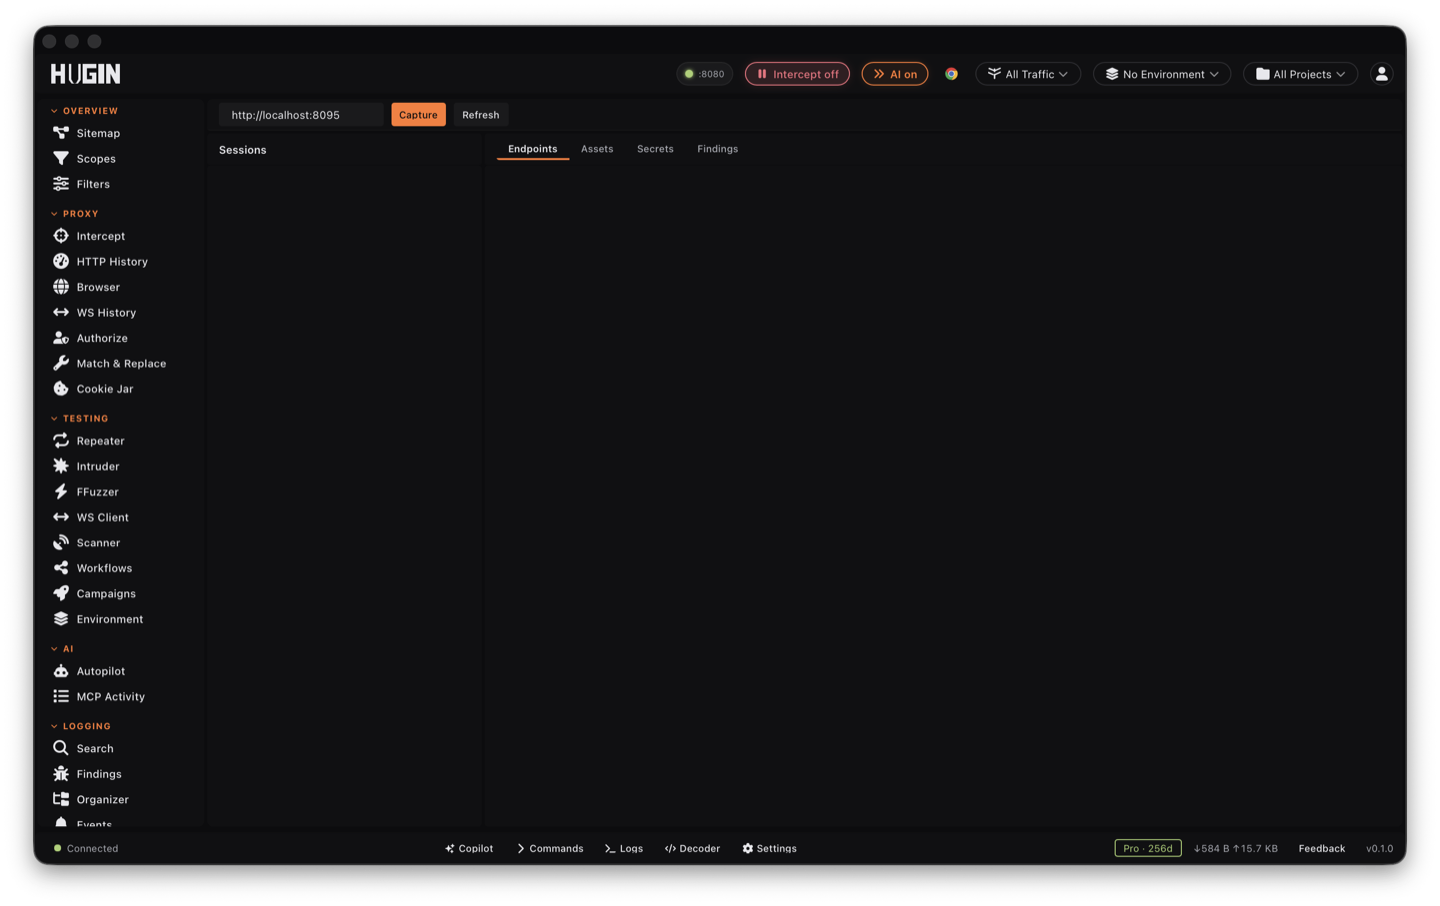1440x906 pixels.
Task: Open the user account icon
Action: click(x=1381, y=74)
